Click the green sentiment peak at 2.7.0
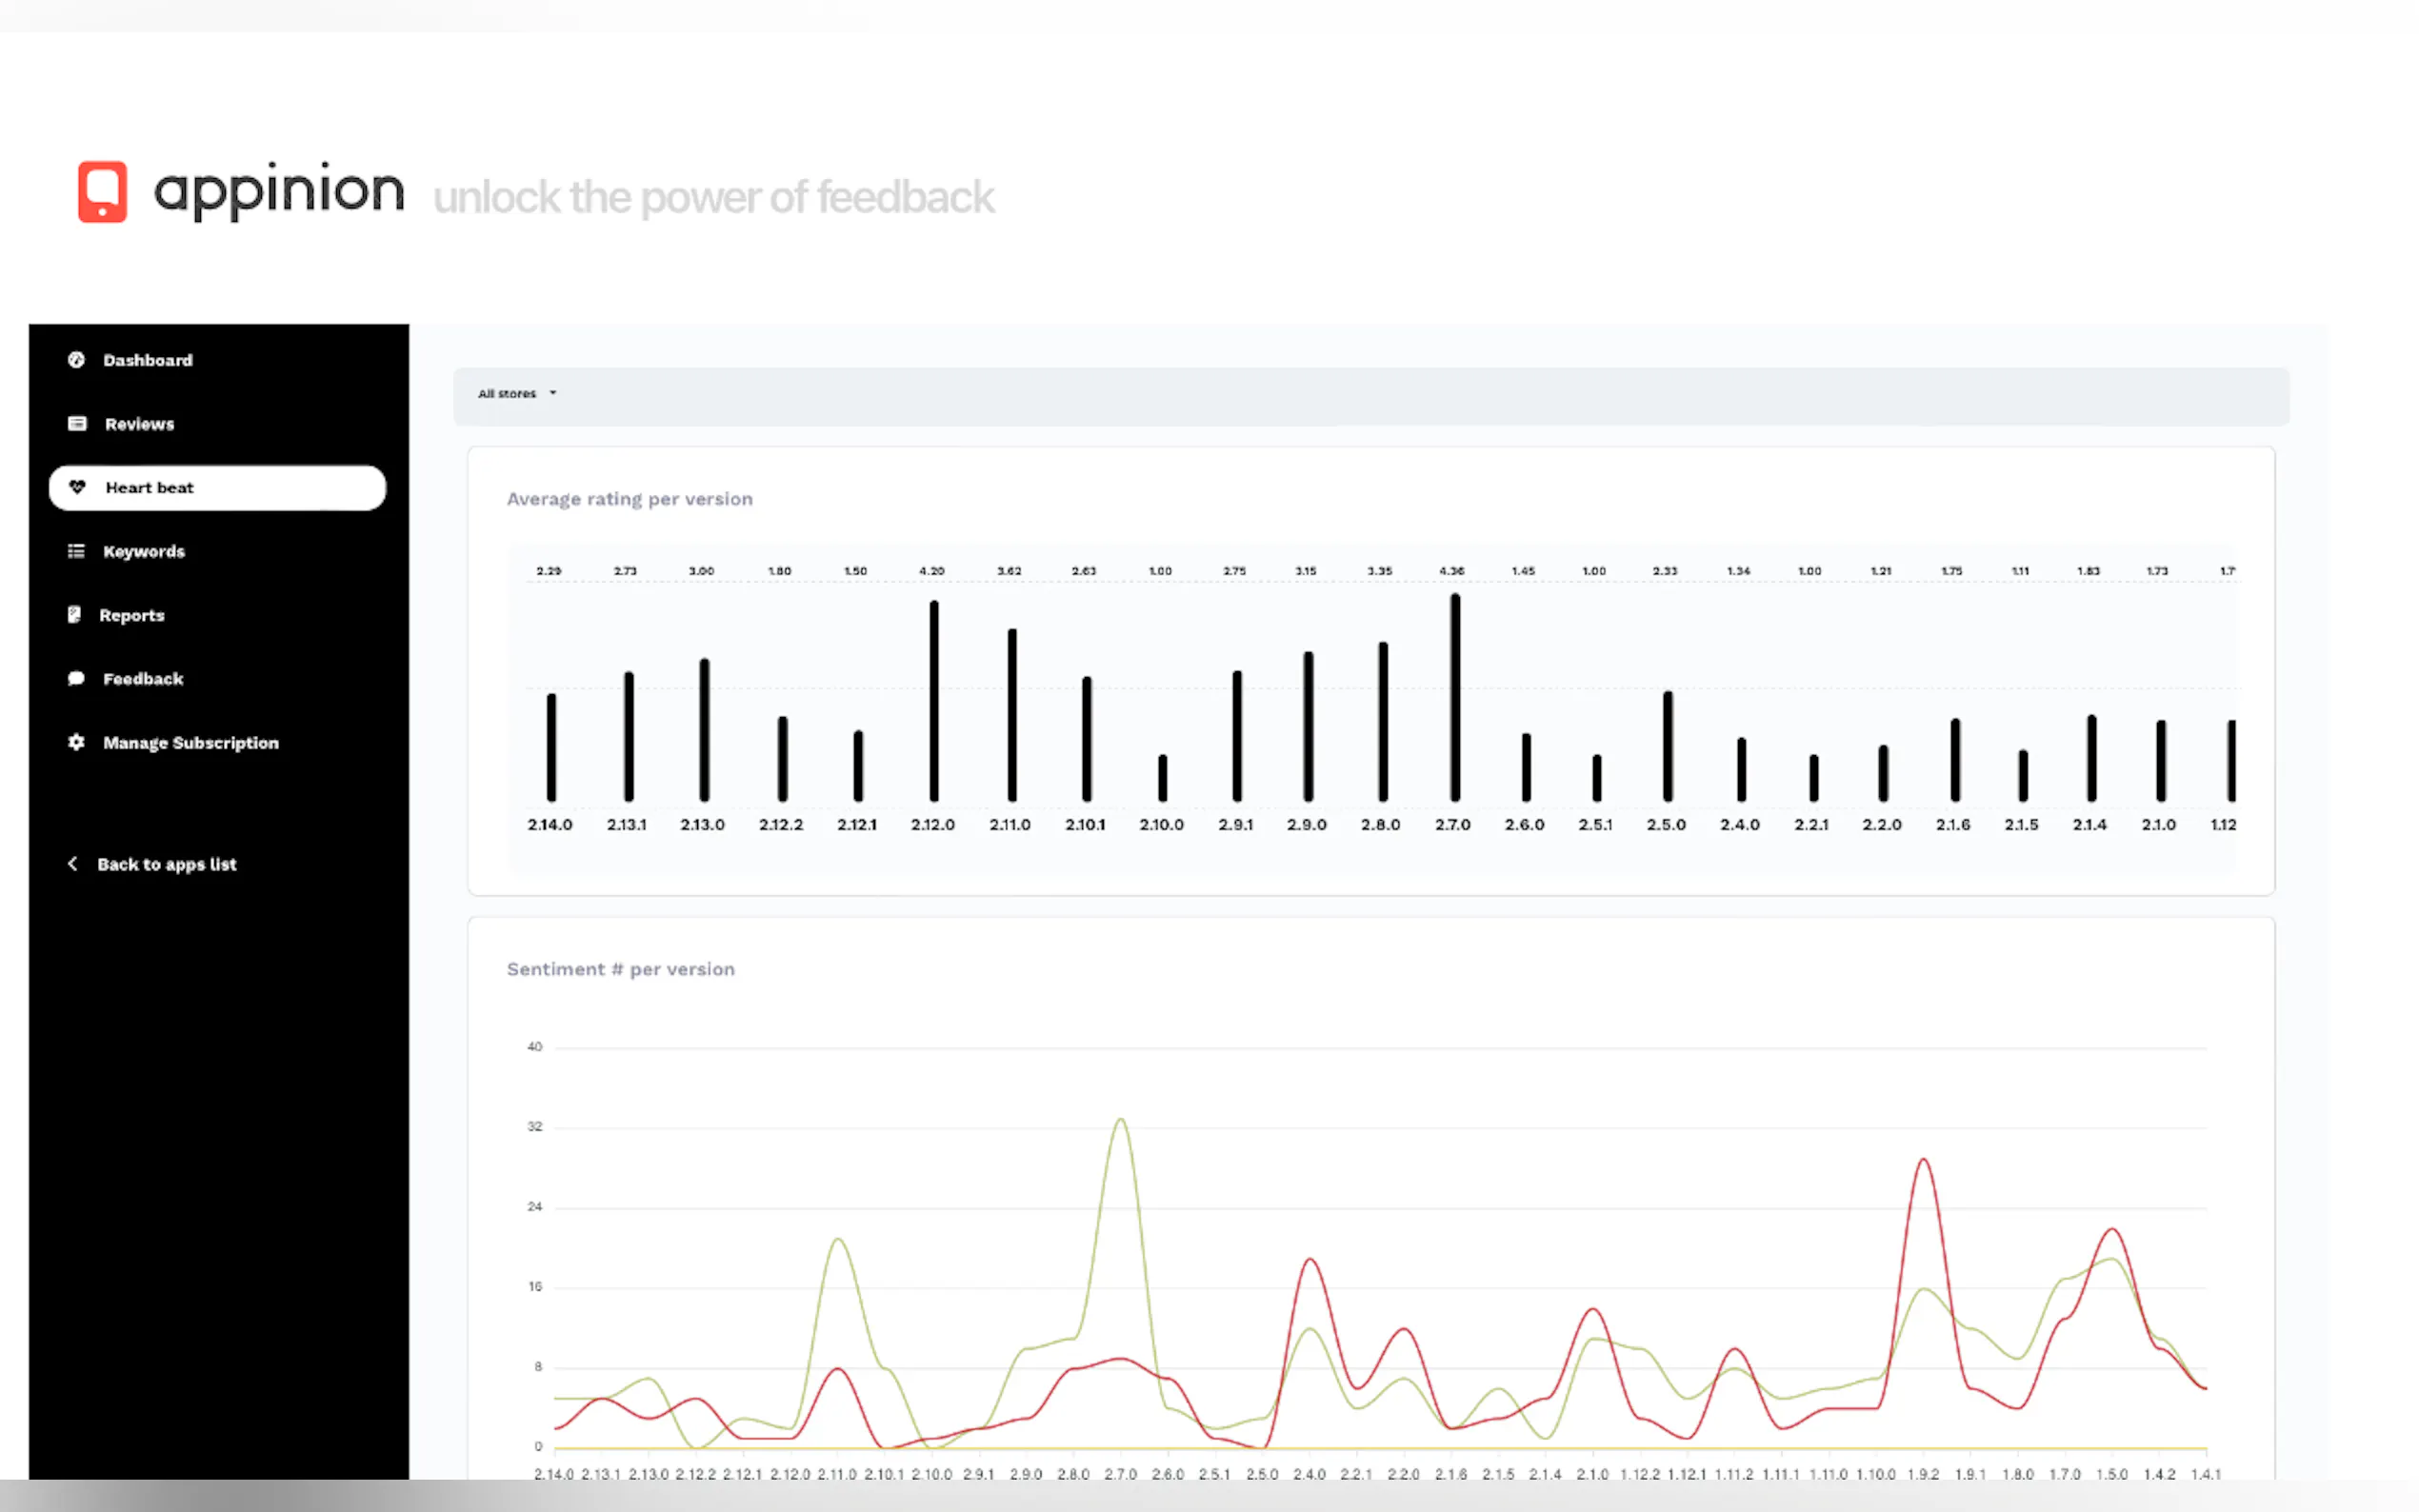The width and height of the screenshot is (2419, 1512). (x=1121, y=1122)
